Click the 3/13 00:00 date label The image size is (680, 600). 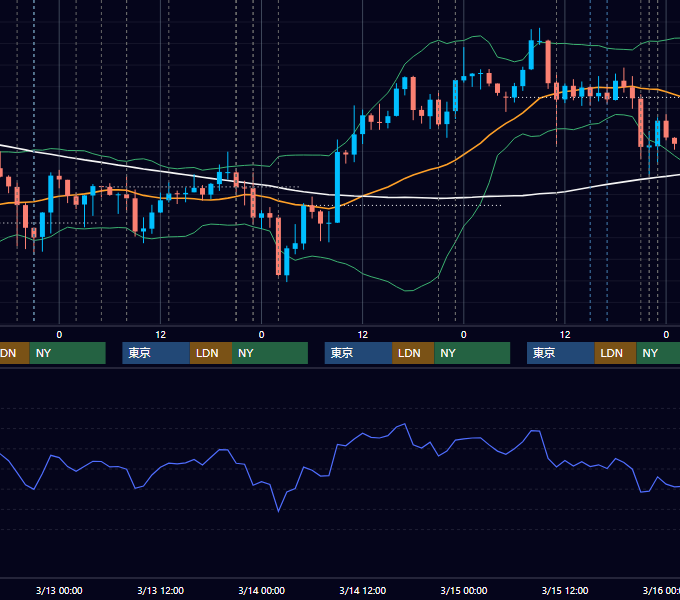pyautogui.click(x=59, y=590)
